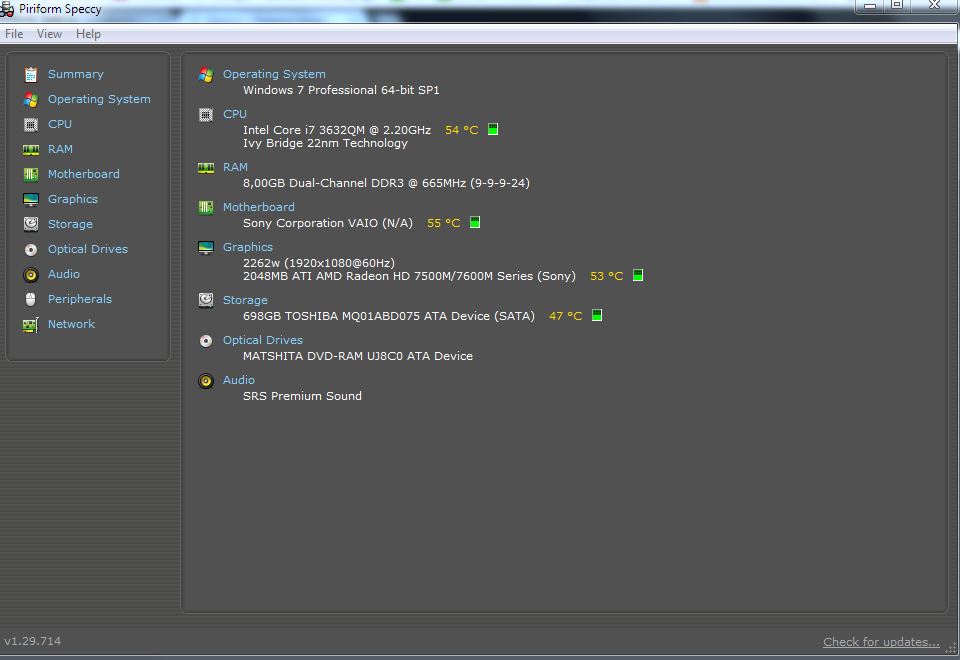The height and width of the screenshot is (660, 960).
Task: Click the Operating System heading link in summary
Action: 274,74
